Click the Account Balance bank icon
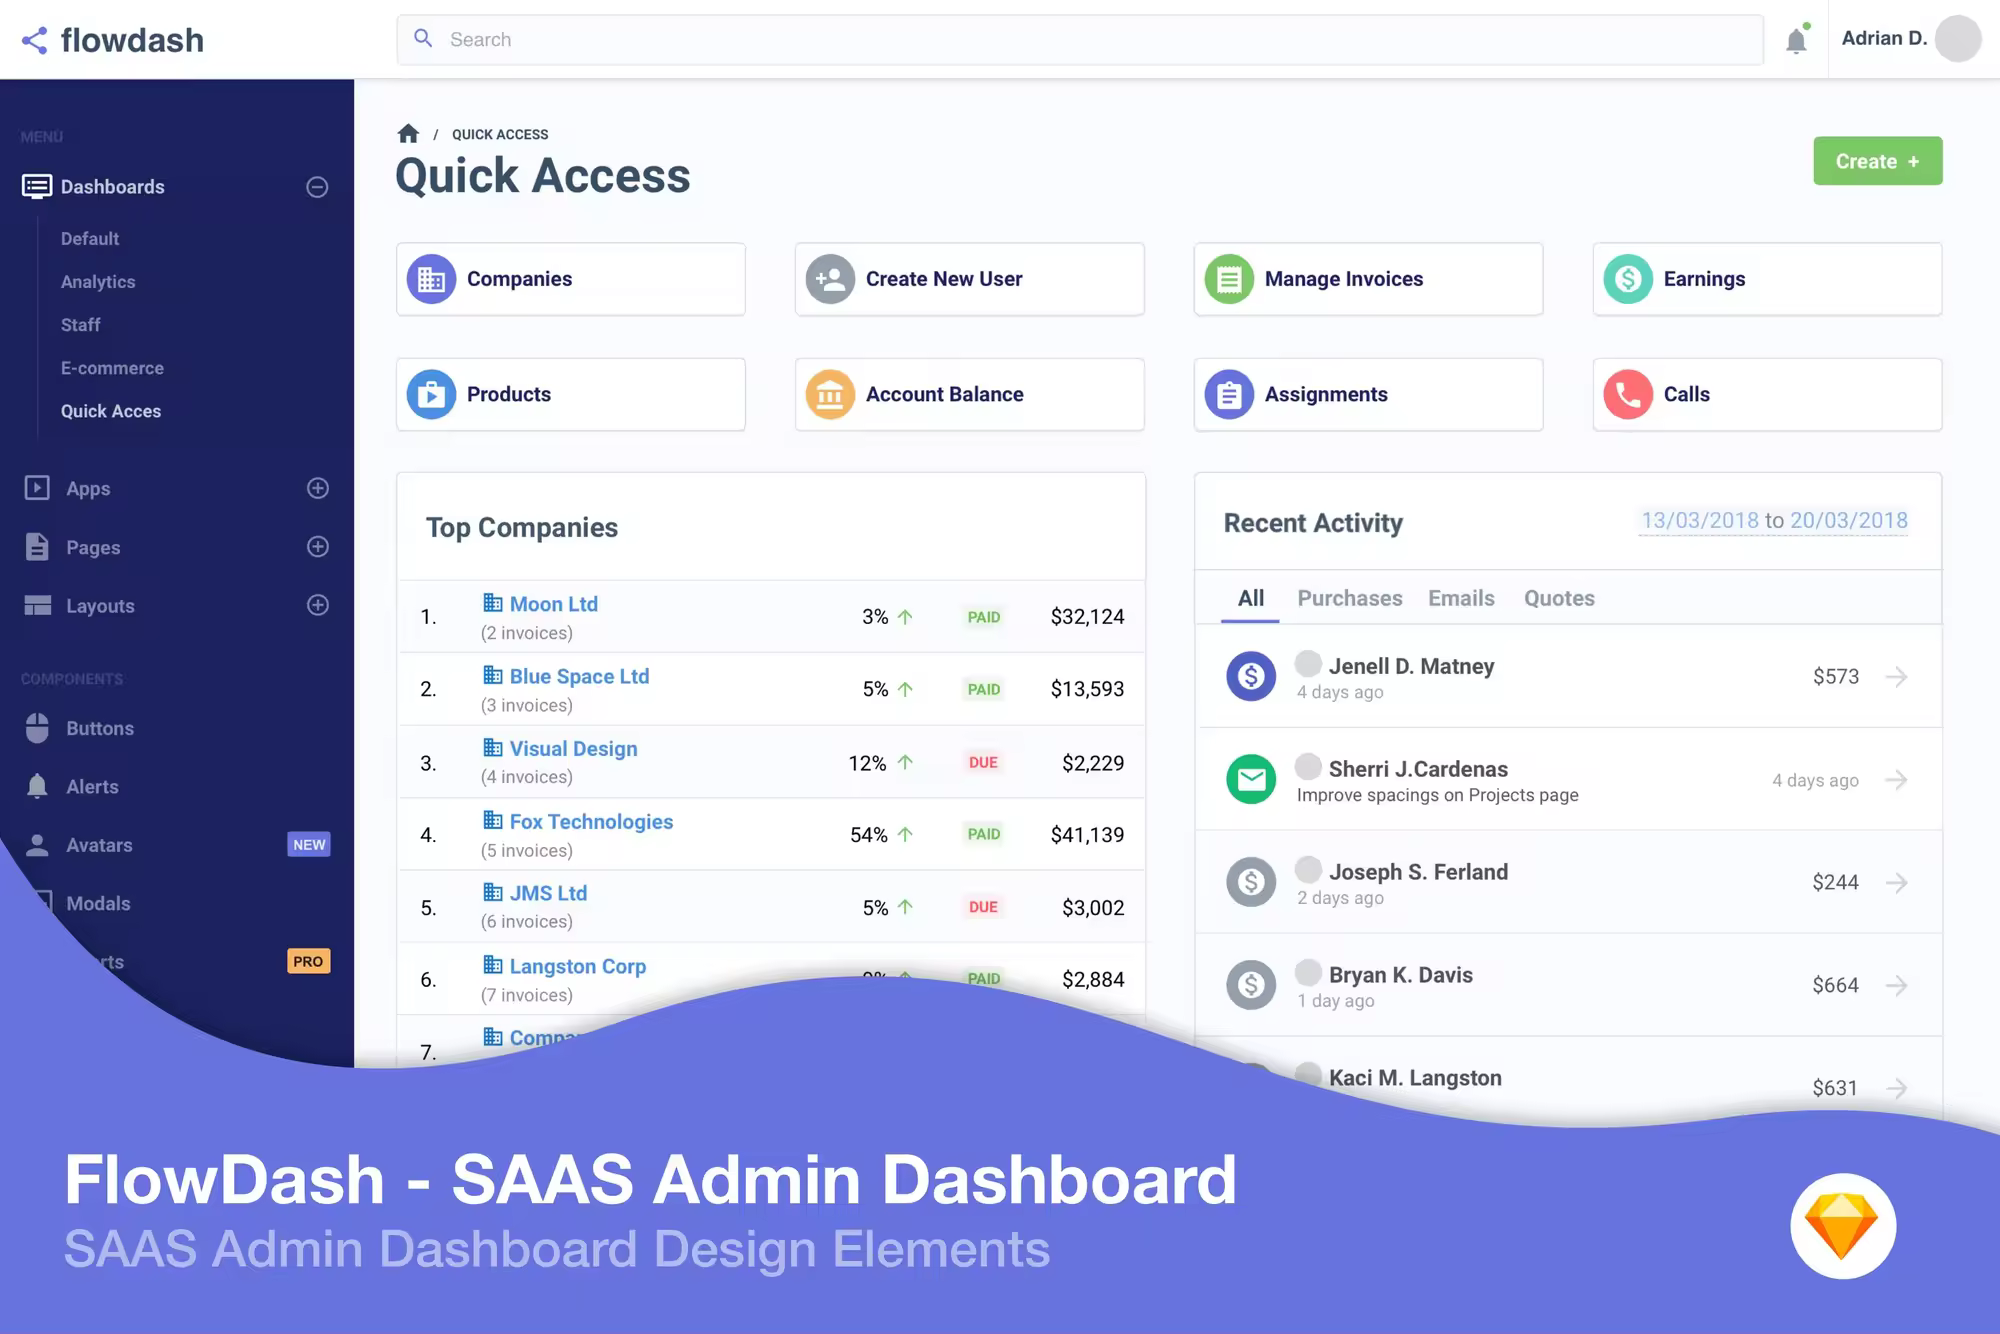 coord(830,395)
